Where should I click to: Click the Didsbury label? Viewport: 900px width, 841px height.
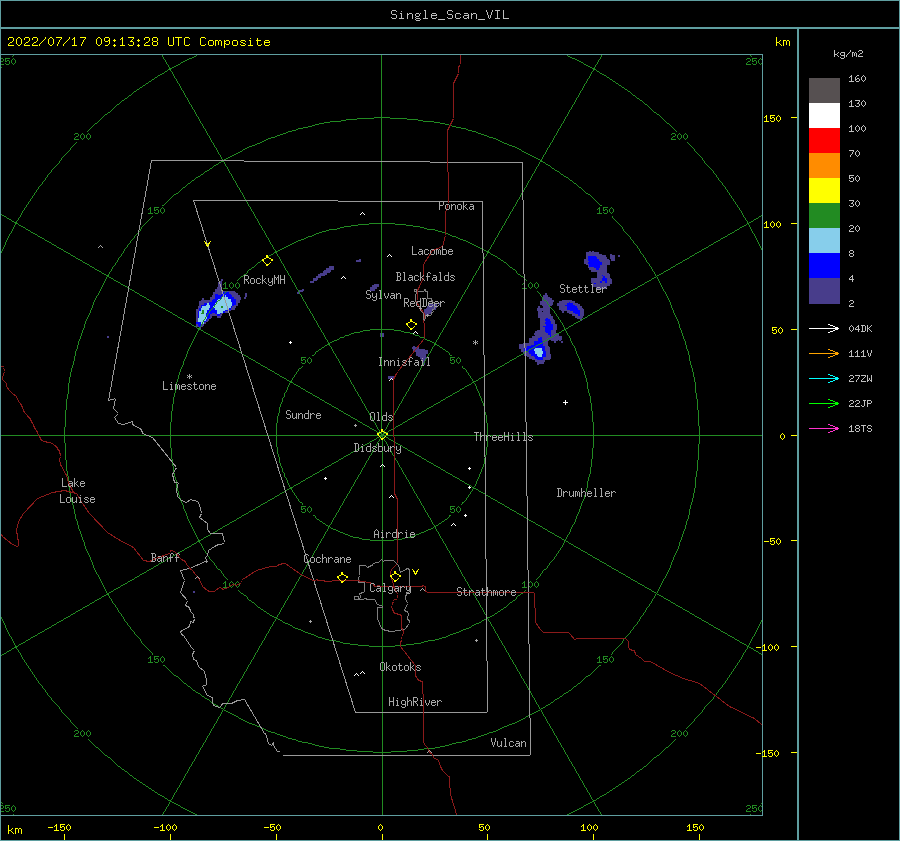[377, 448]
